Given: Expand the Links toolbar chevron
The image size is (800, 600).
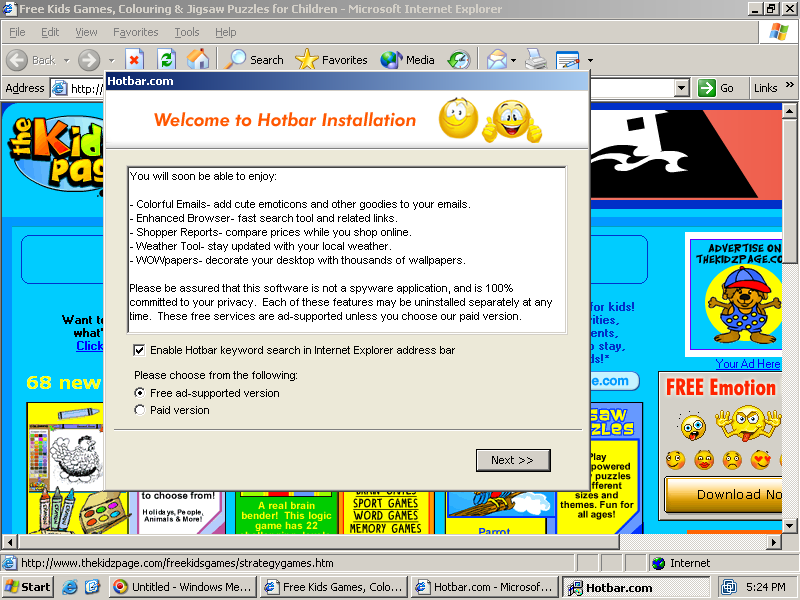Looking at the screenshot, I should [790, 84].
